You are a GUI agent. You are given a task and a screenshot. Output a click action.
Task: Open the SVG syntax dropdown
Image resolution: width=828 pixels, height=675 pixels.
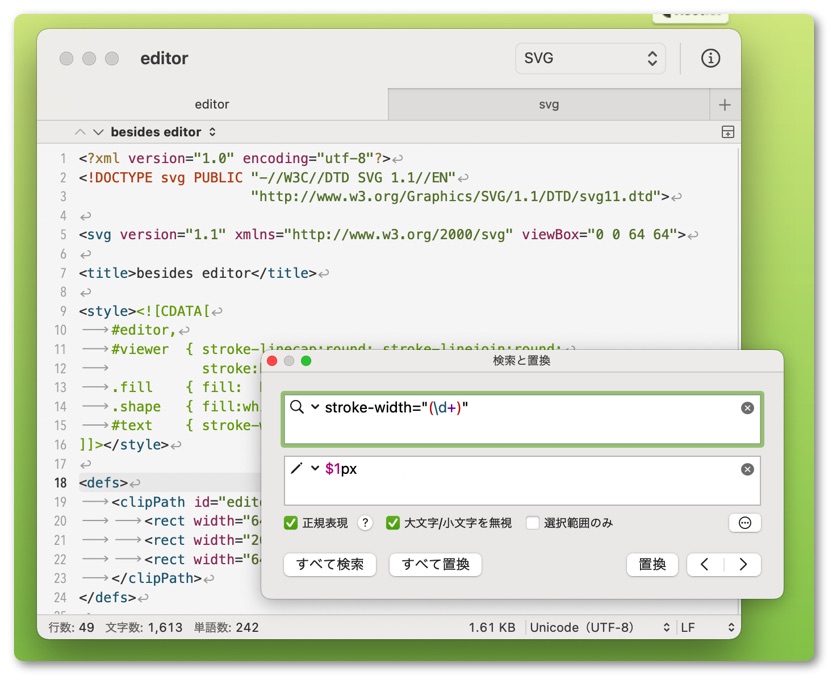tap(590, 58)
